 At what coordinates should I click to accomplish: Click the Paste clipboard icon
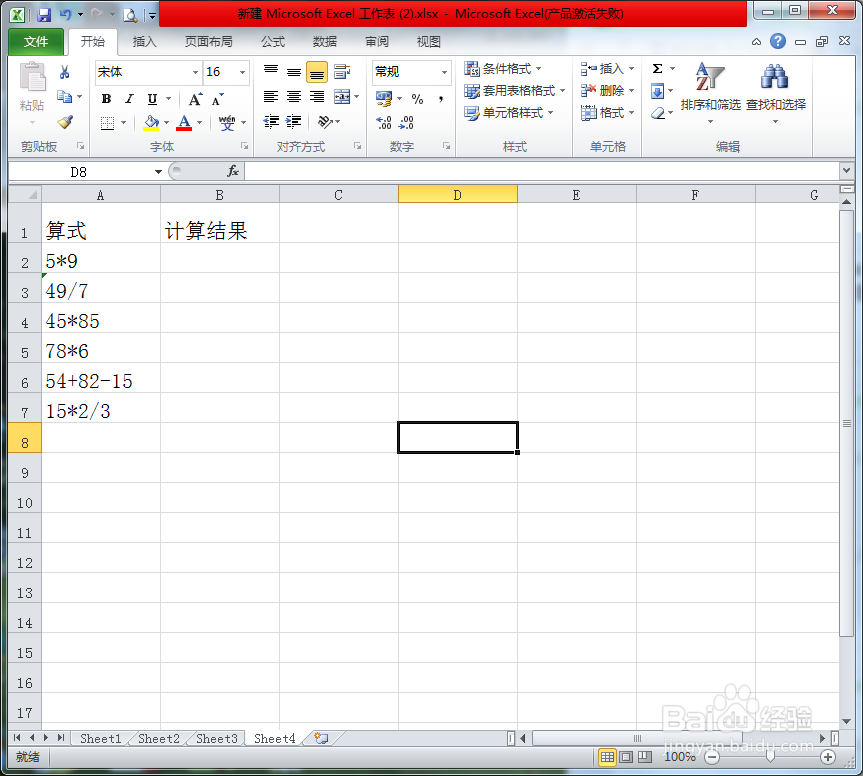tap(32, 78)
